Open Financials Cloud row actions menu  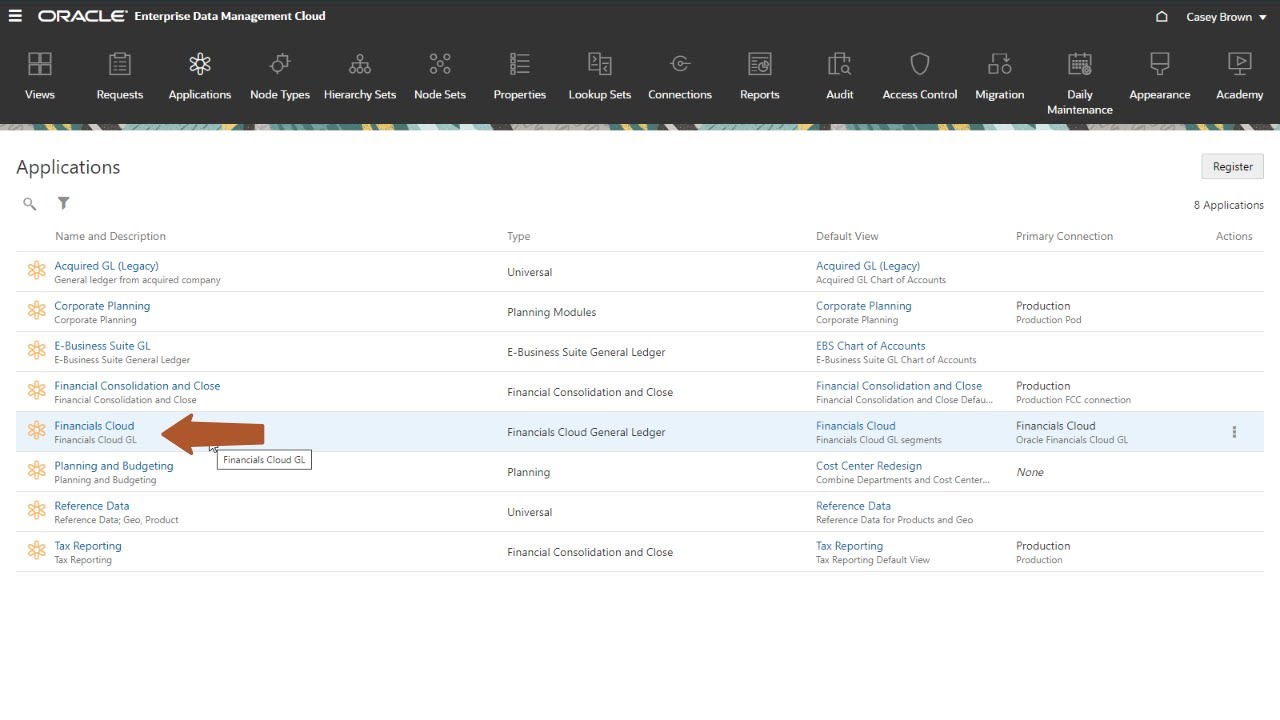pos(1234,432)
